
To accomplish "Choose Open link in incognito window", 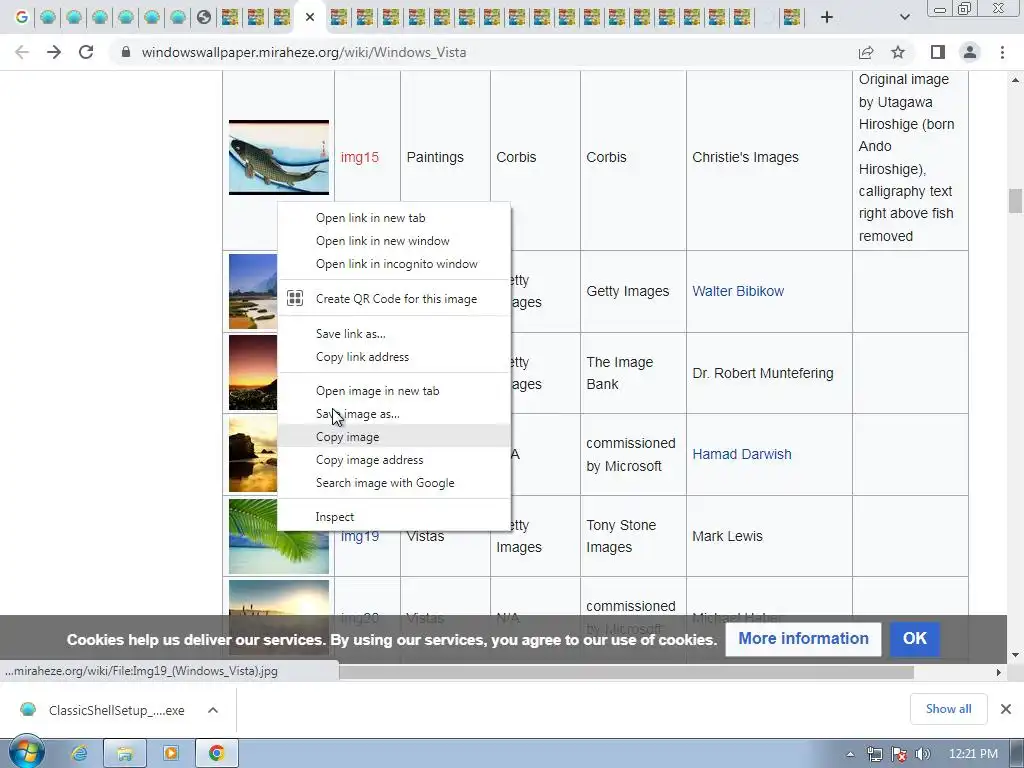I will pos(394,264).
